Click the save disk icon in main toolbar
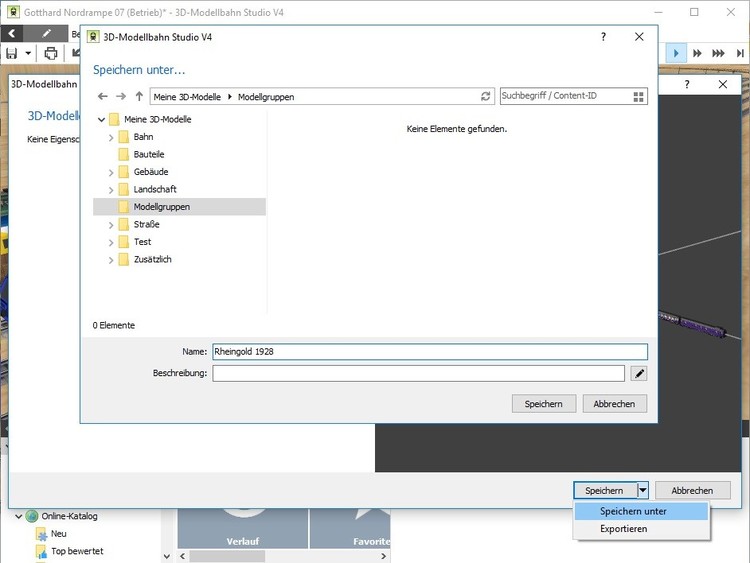Image resolution: width=750 pixels, height=563 pixels. (x=11, y=53)
